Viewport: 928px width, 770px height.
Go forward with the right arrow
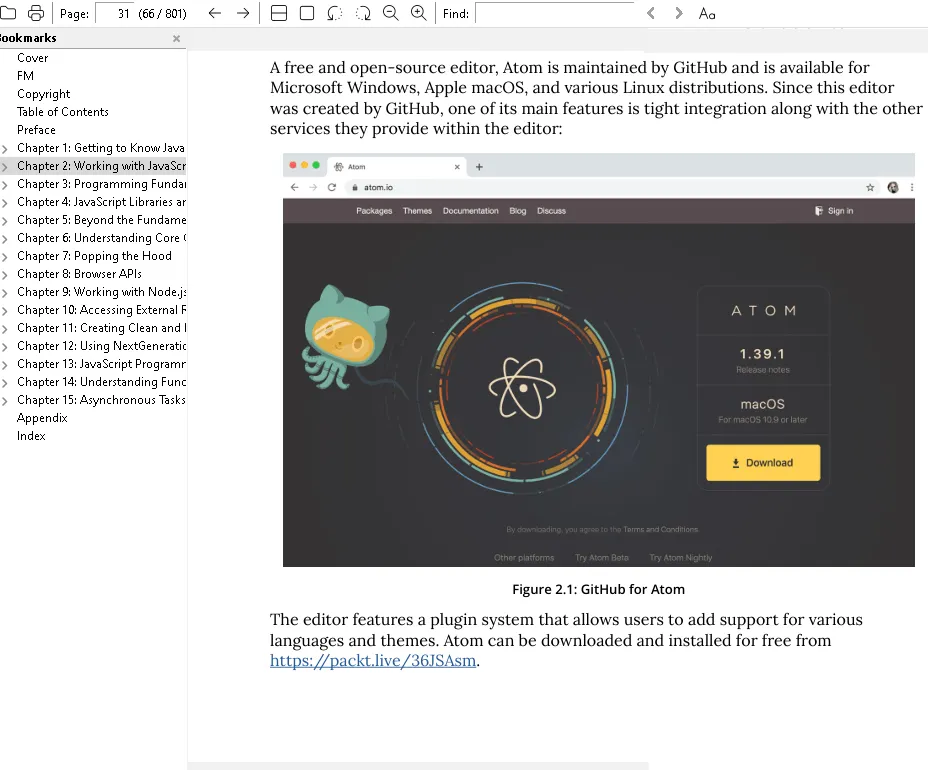[243, 13]
